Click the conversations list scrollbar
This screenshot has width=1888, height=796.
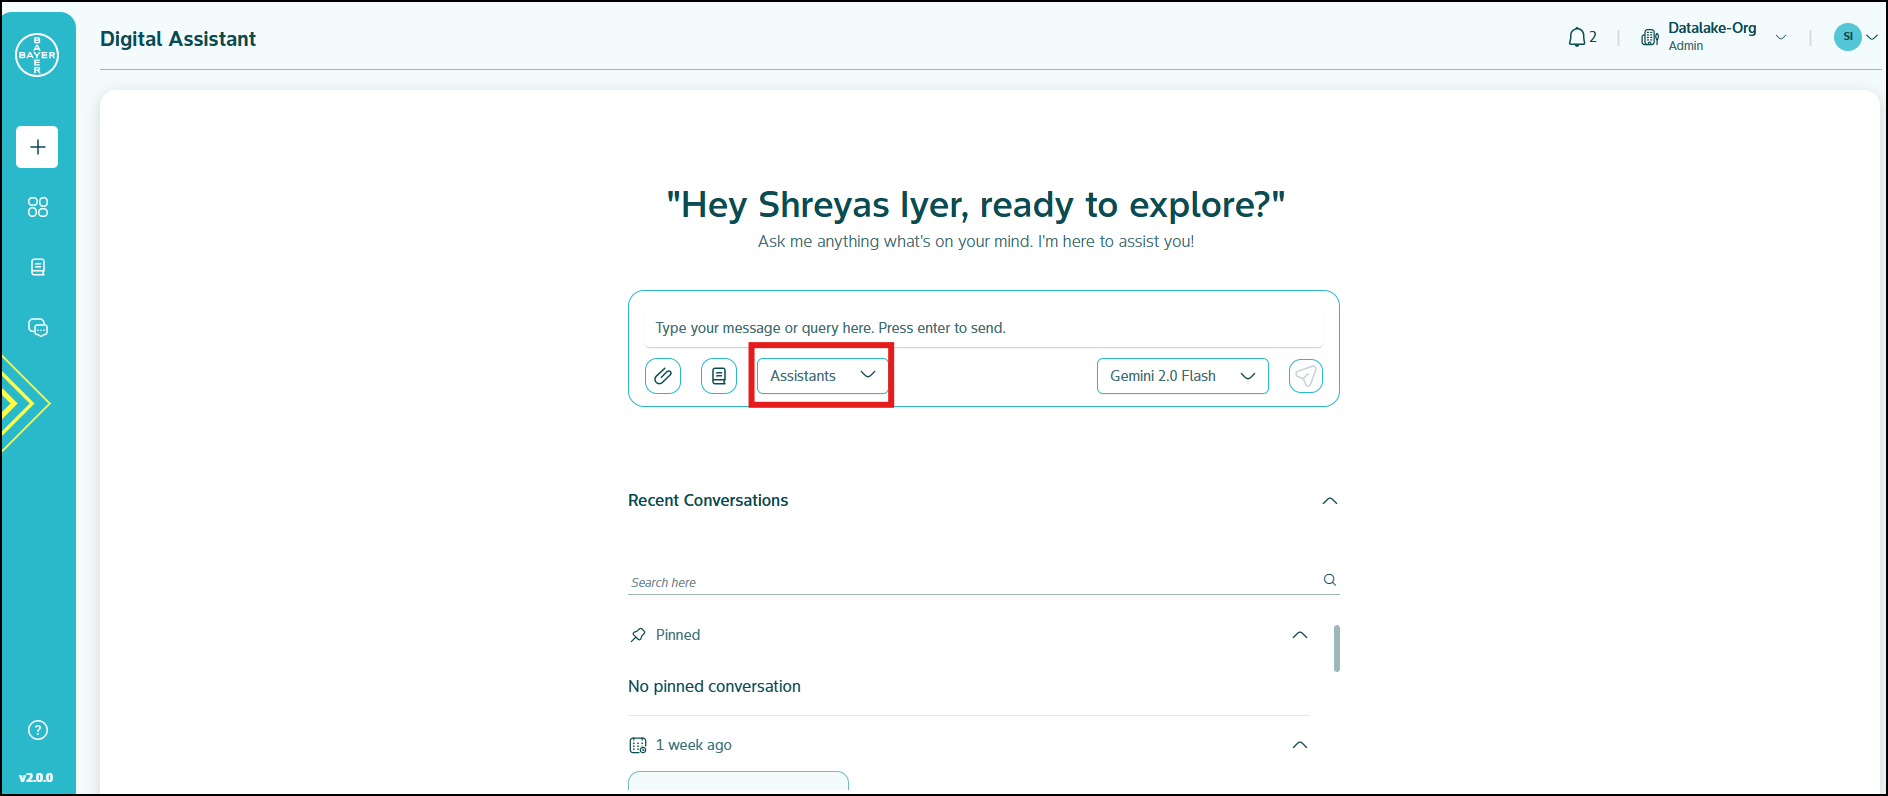click(1337, 649)
